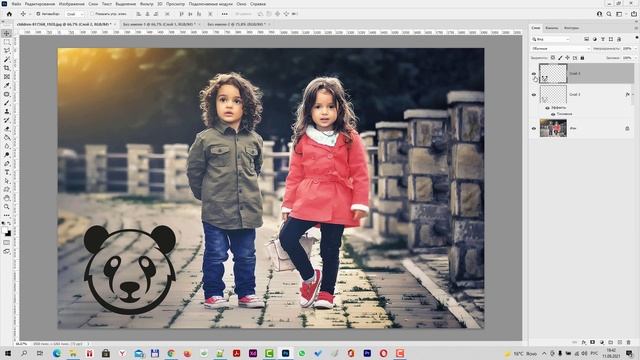Toggle the Показать упр. элем. checkbox
640x360 pixels.
point(92,14)
